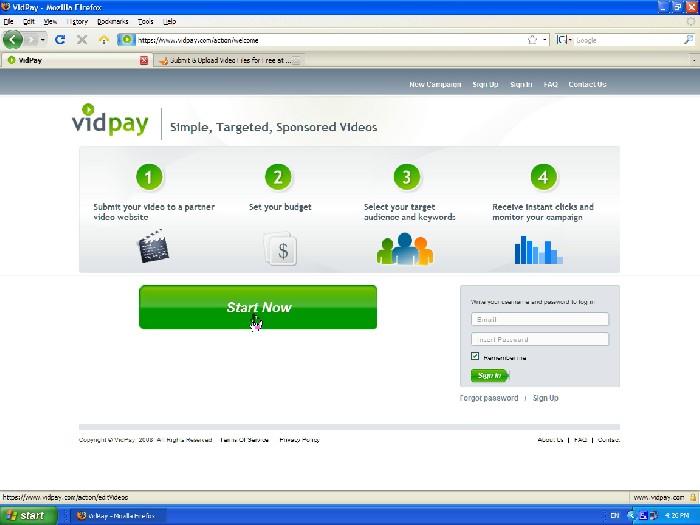Switch to the Submit & Upload Video Files tab

point(228,60)
